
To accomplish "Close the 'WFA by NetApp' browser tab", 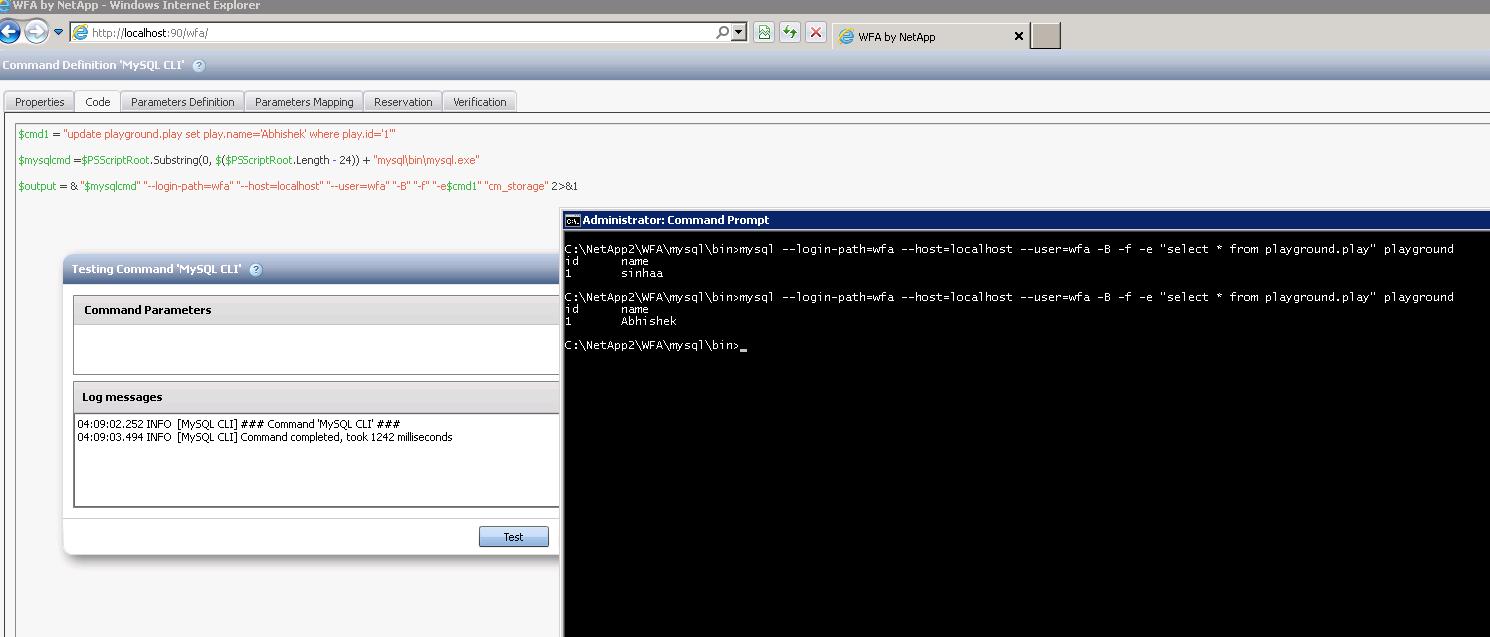I will coord(1019,36).
